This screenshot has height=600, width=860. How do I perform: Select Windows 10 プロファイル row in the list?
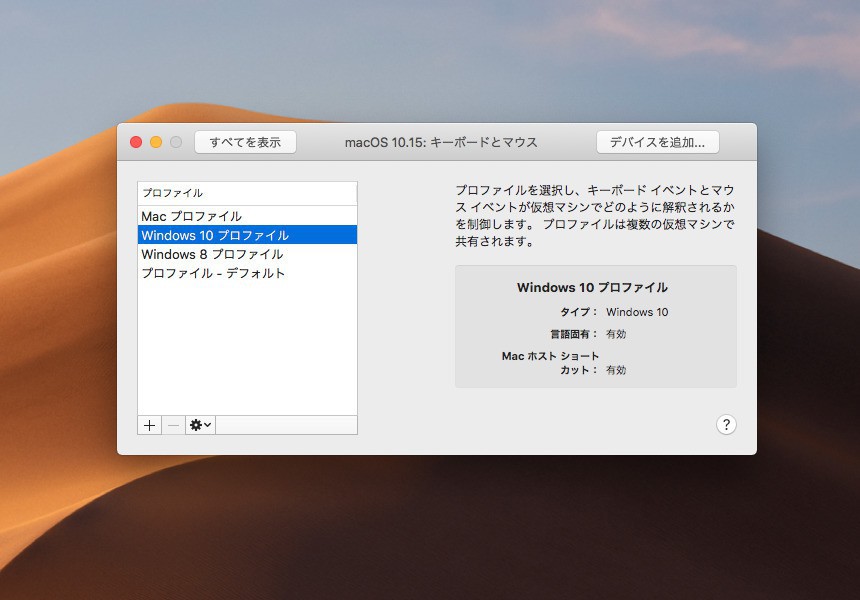(247, 235)
